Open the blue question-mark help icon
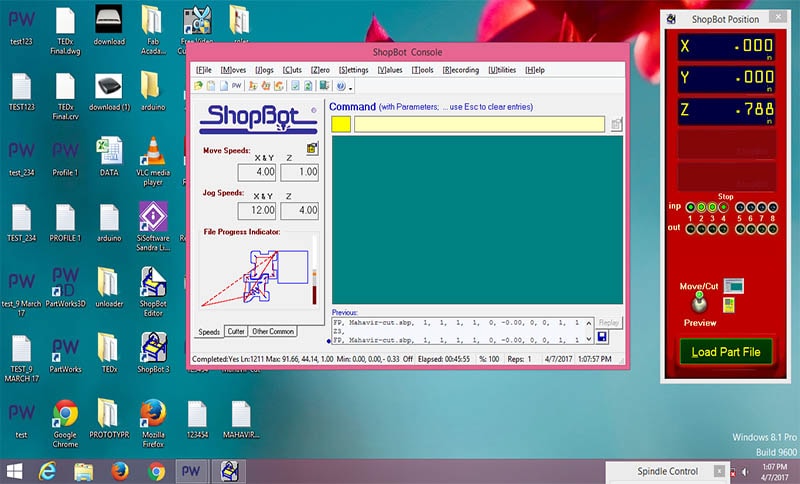Viewport: 800px width, 484px height. pos(341,86)
